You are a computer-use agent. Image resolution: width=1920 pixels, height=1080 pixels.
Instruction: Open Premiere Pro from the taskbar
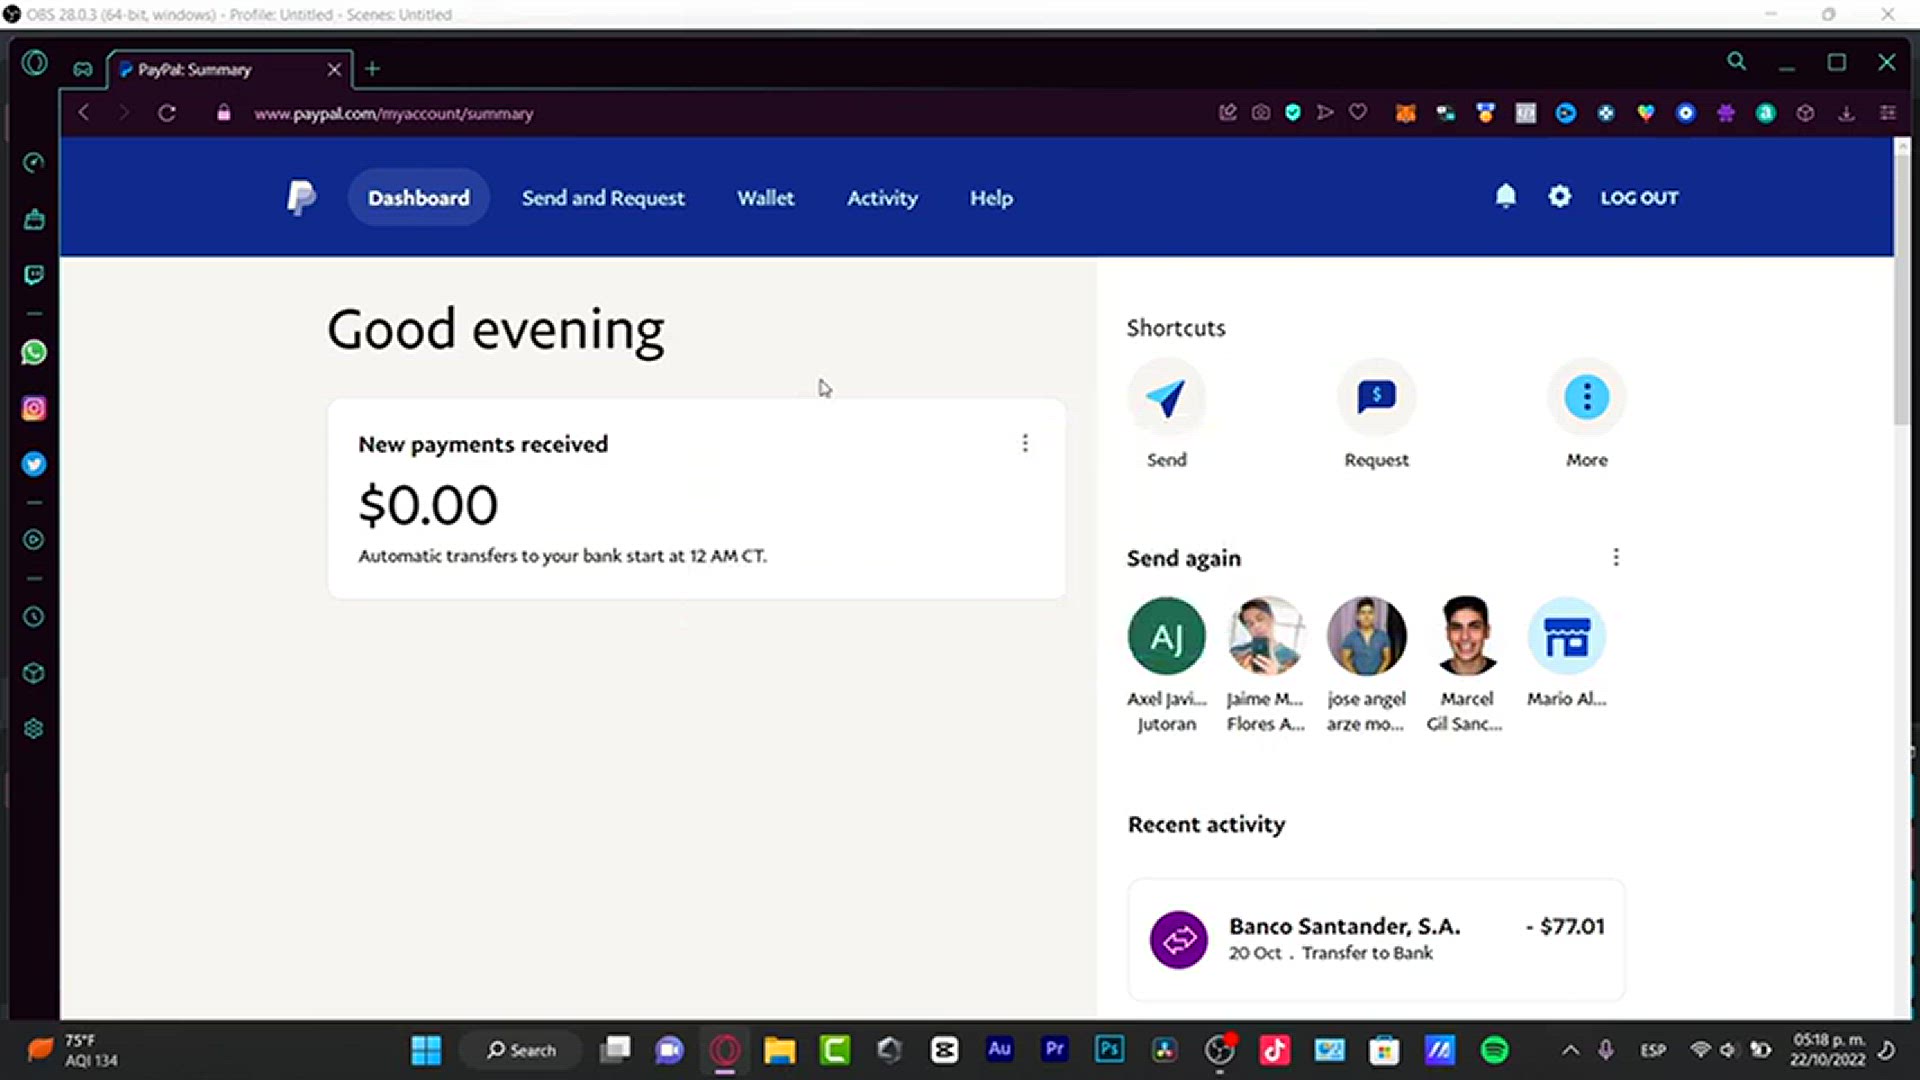click(x=1054, y=1049)
